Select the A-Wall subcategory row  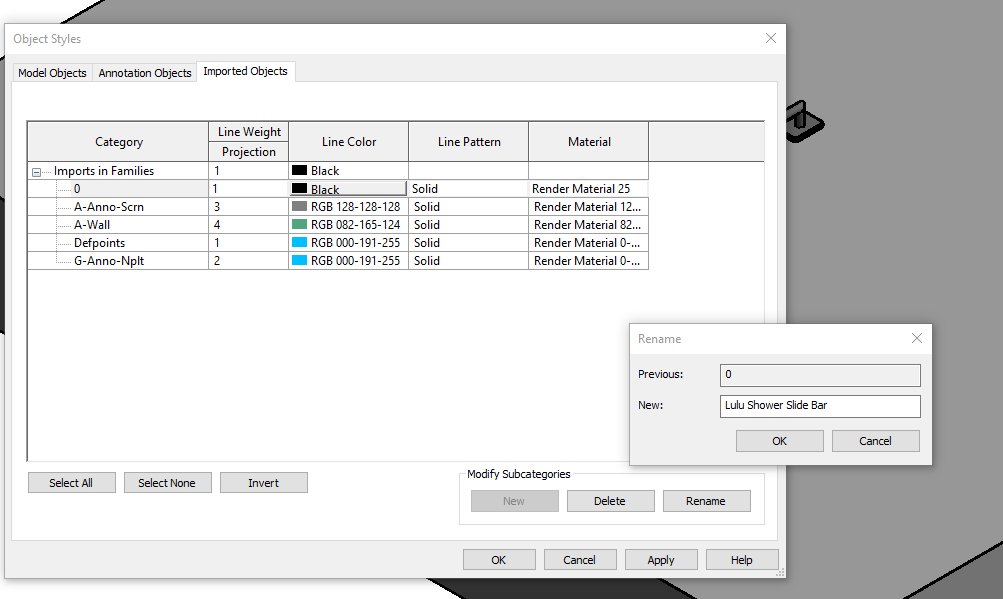pyautogui.click(x=118, y=225)
